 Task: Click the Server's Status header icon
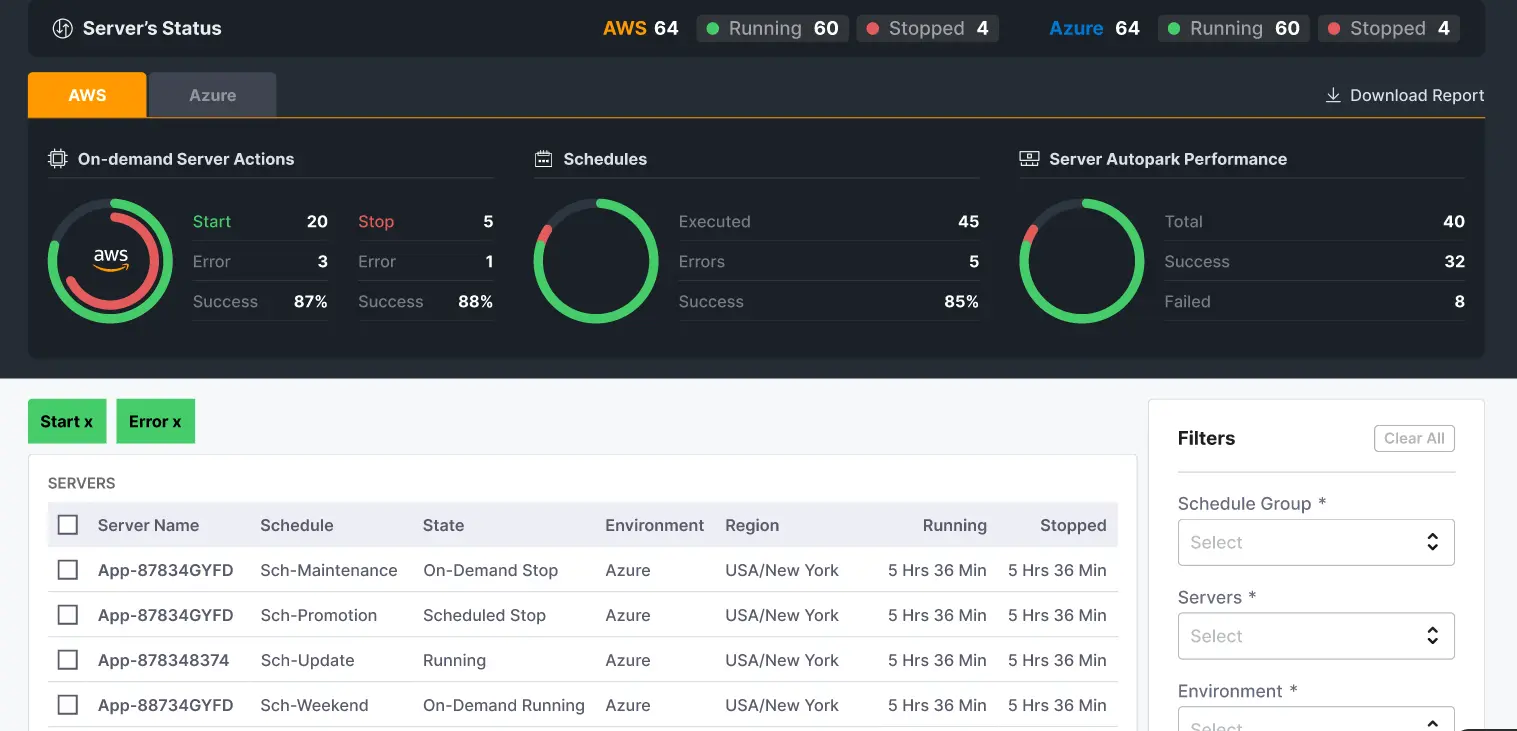(63, 28)
